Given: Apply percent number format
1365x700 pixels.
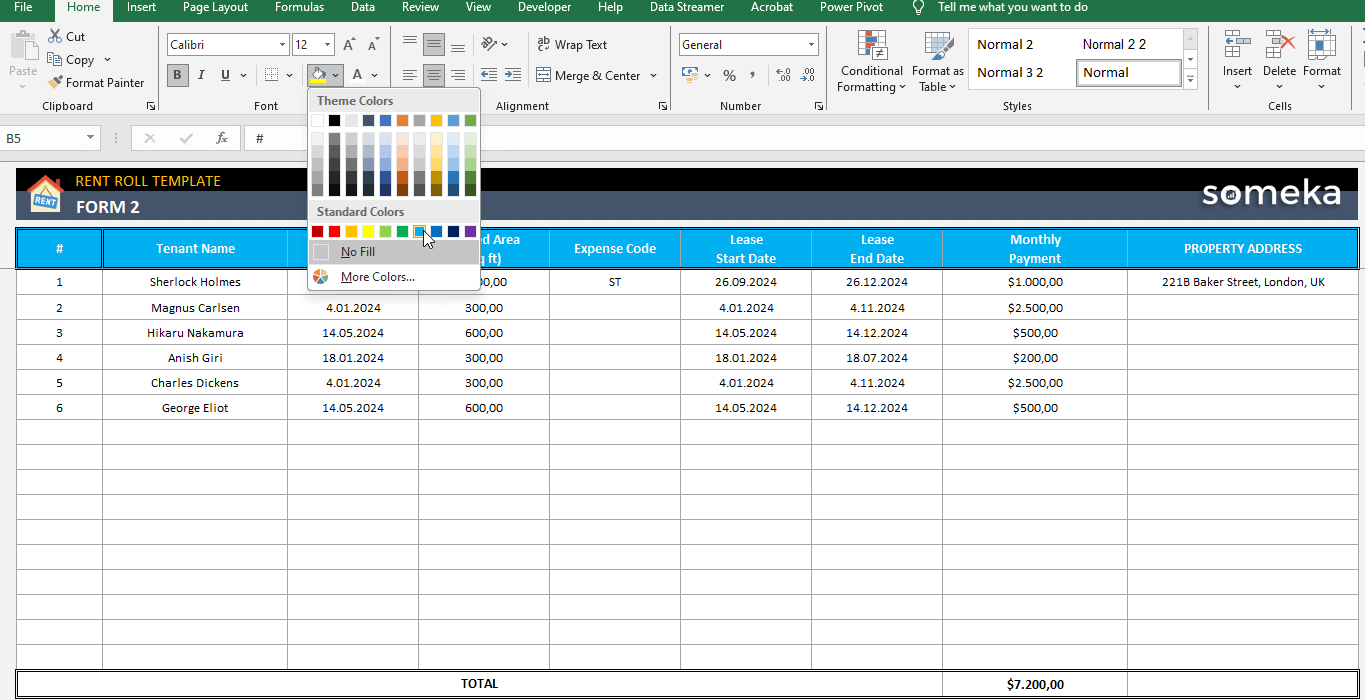Looking at the screenshot, I should pyautogui.click(x=730, y=75).
